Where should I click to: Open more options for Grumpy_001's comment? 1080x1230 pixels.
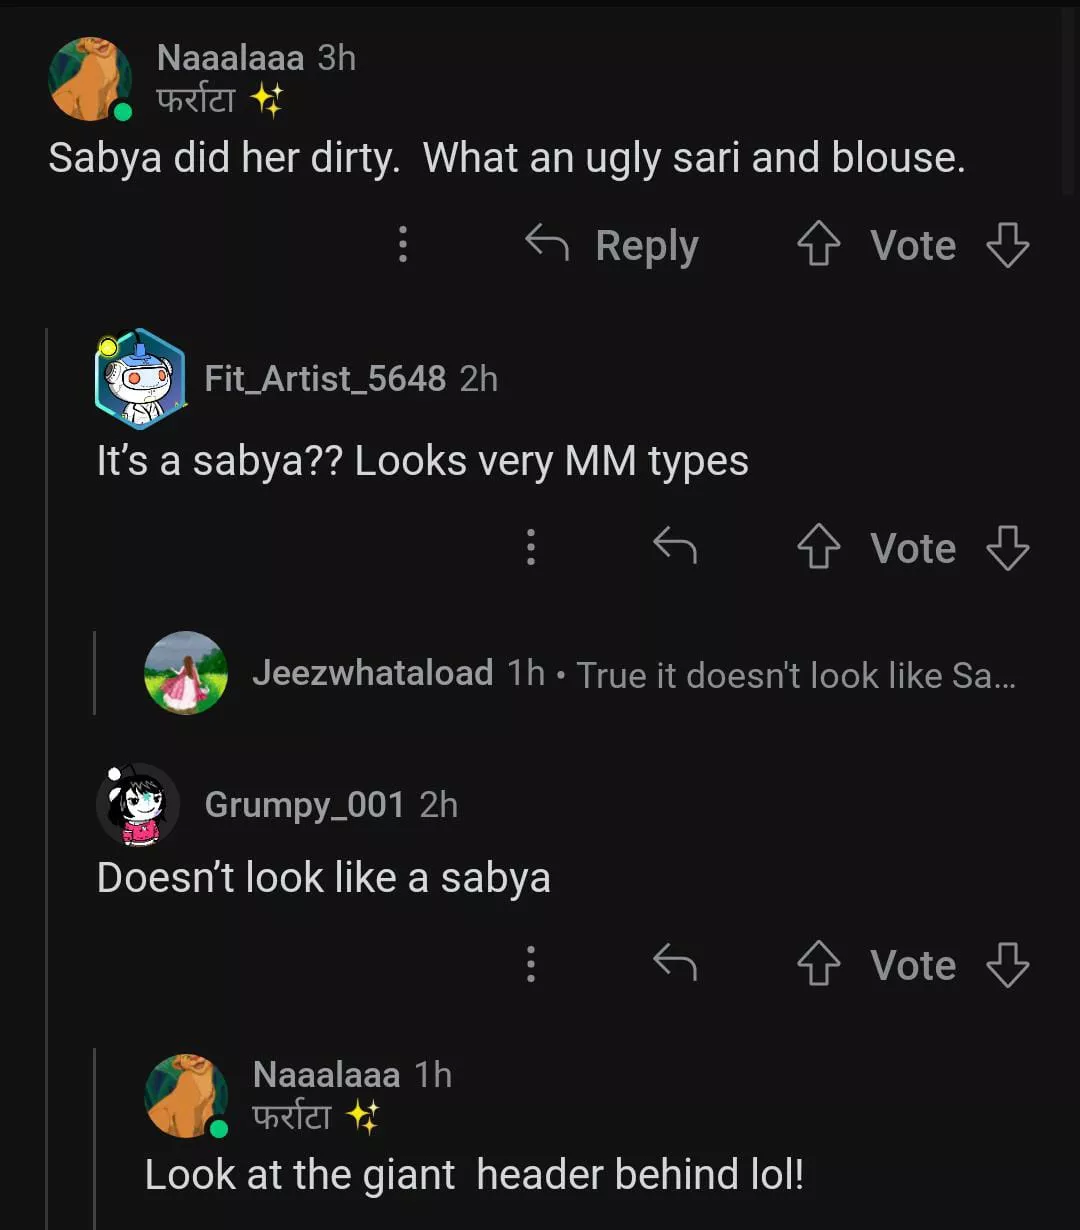click(530, 964)
